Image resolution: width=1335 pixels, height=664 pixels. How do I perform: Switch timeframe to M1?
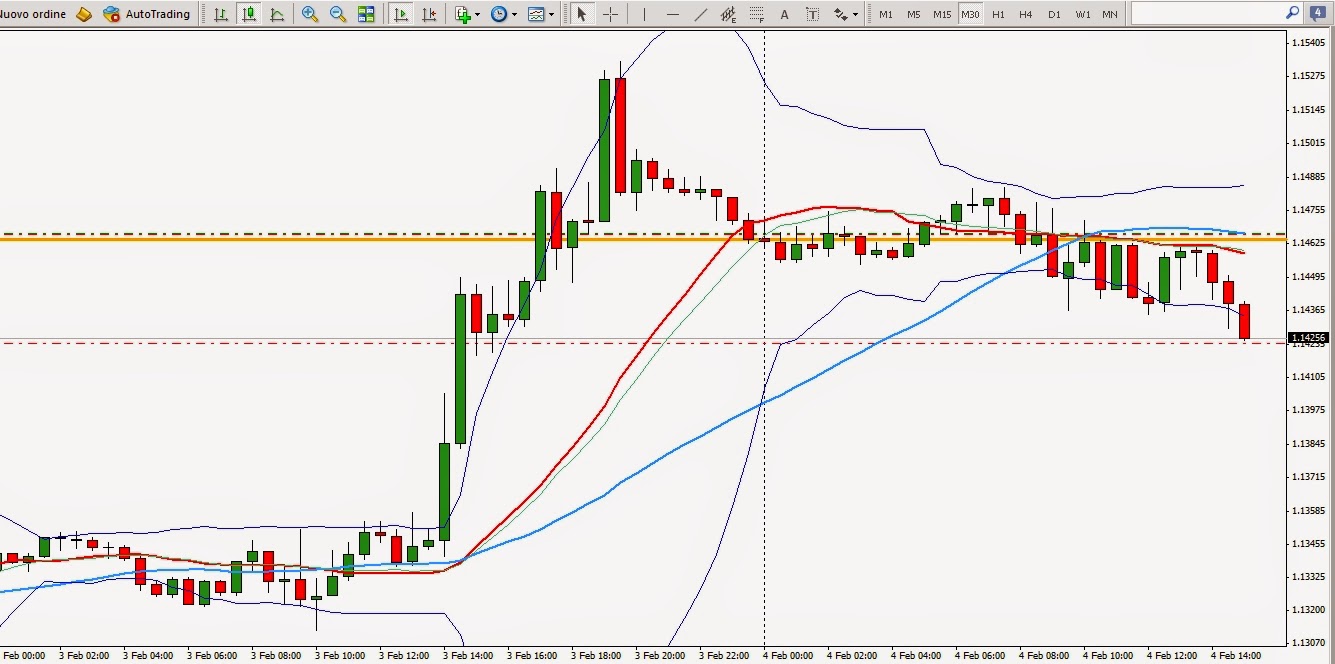coord(886,14)
